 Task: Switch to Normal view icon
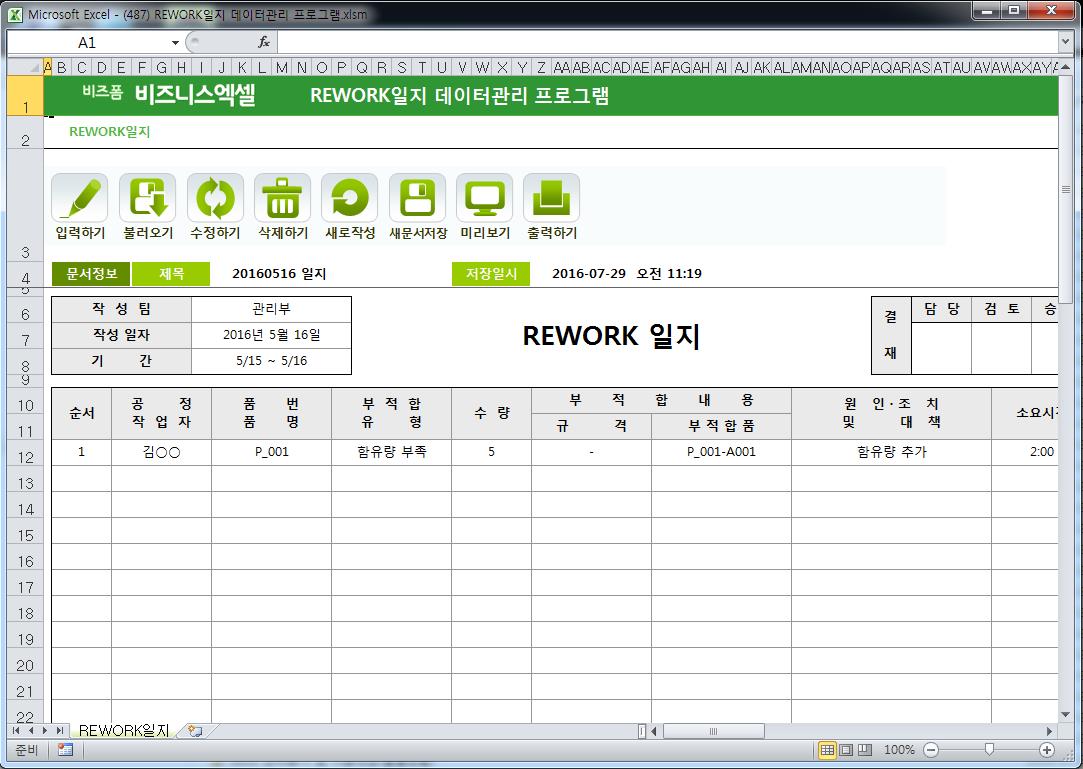tap(827, 750)
